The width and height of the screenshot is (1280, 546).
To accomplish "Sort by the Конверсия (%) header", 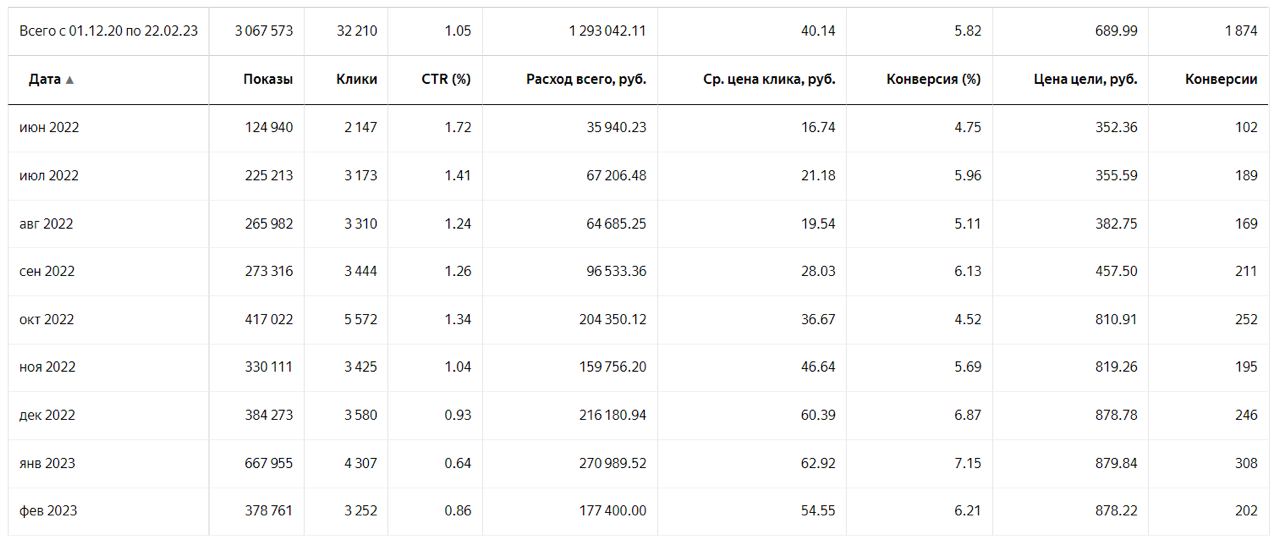I will tap(933, 80).
